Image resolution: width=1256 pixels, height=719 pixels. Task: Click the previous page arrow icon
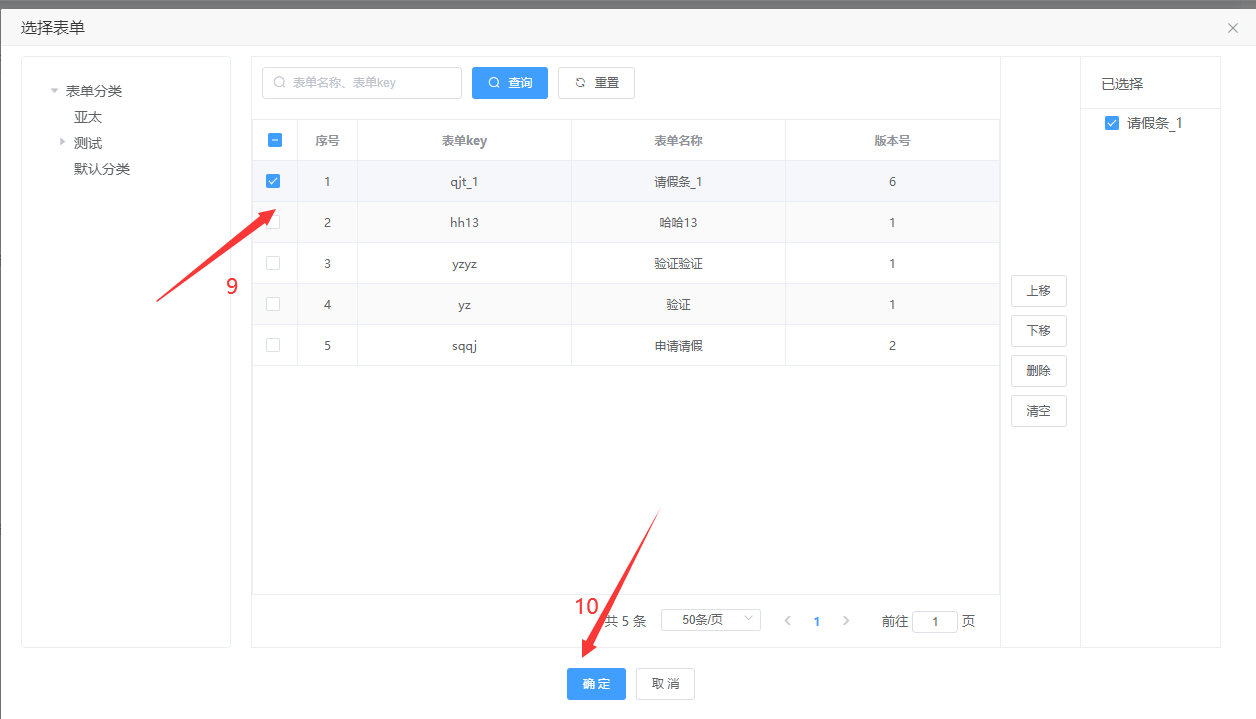pyautogui.click(x=788, y=621)
